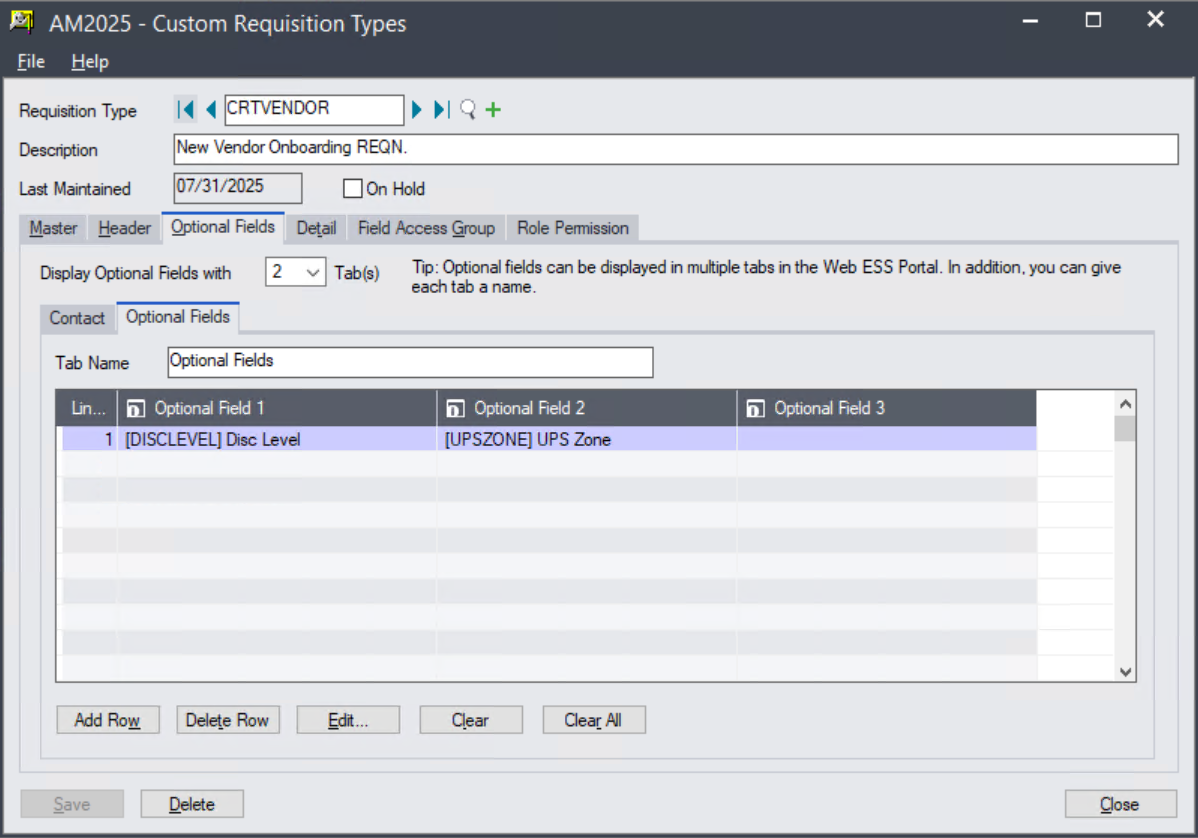Click the Optional Field 2 column header
Viewport: 1198px width, 838px height.
click(587, 409)
